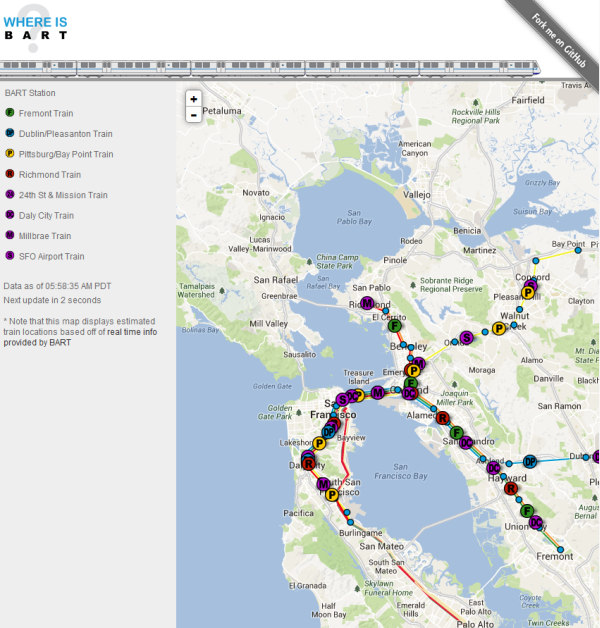
Task: Click the red Richmond Train legend icon
Action: tap(10, 174)
